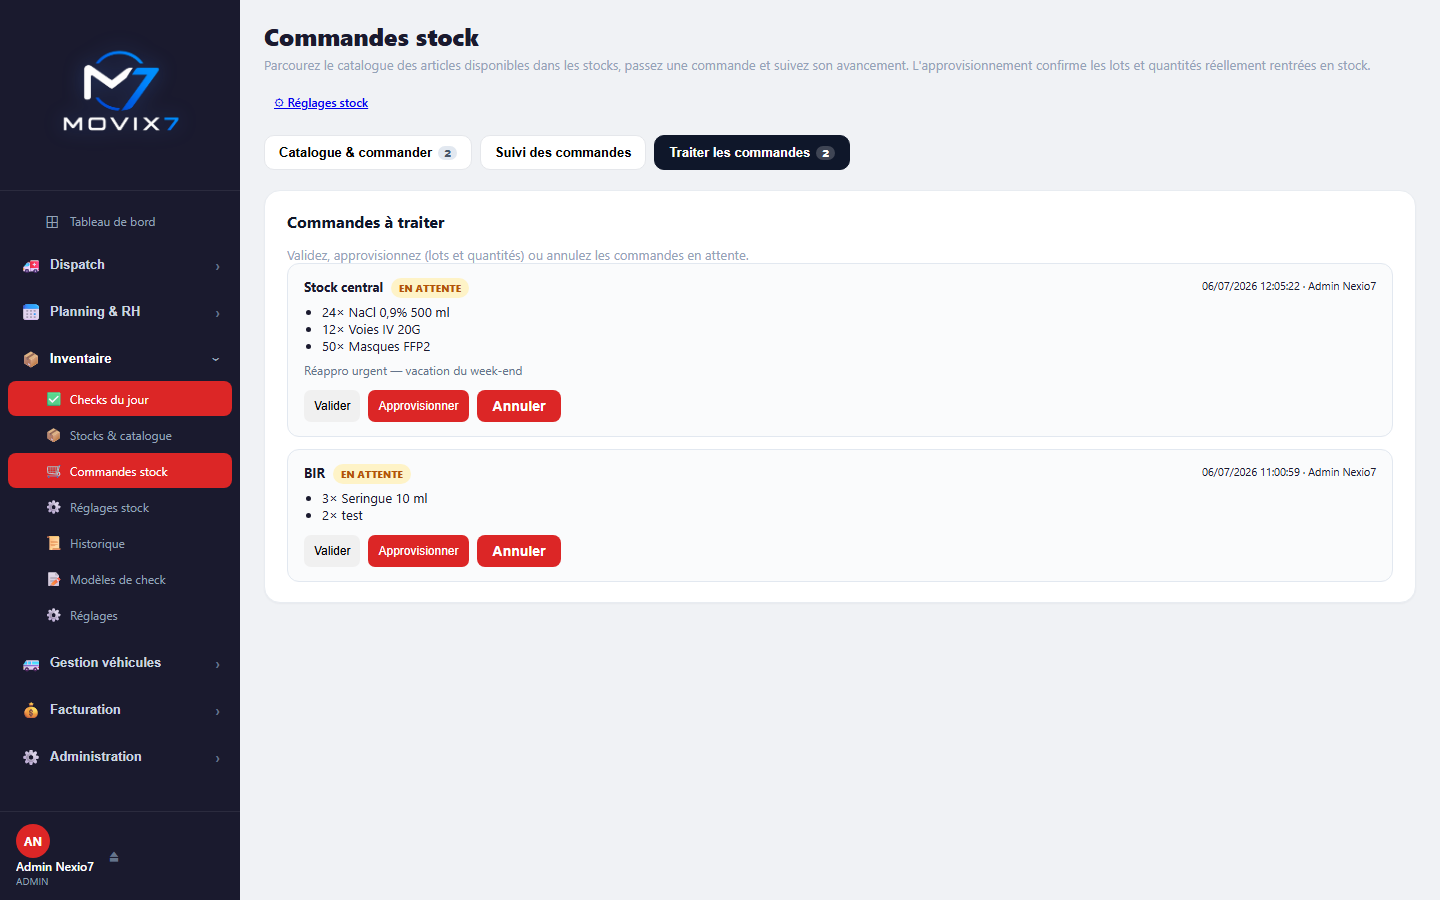Click Approvisionner for BIR order
This screenshot has width=1440, height=900.
tap(418, 551)
